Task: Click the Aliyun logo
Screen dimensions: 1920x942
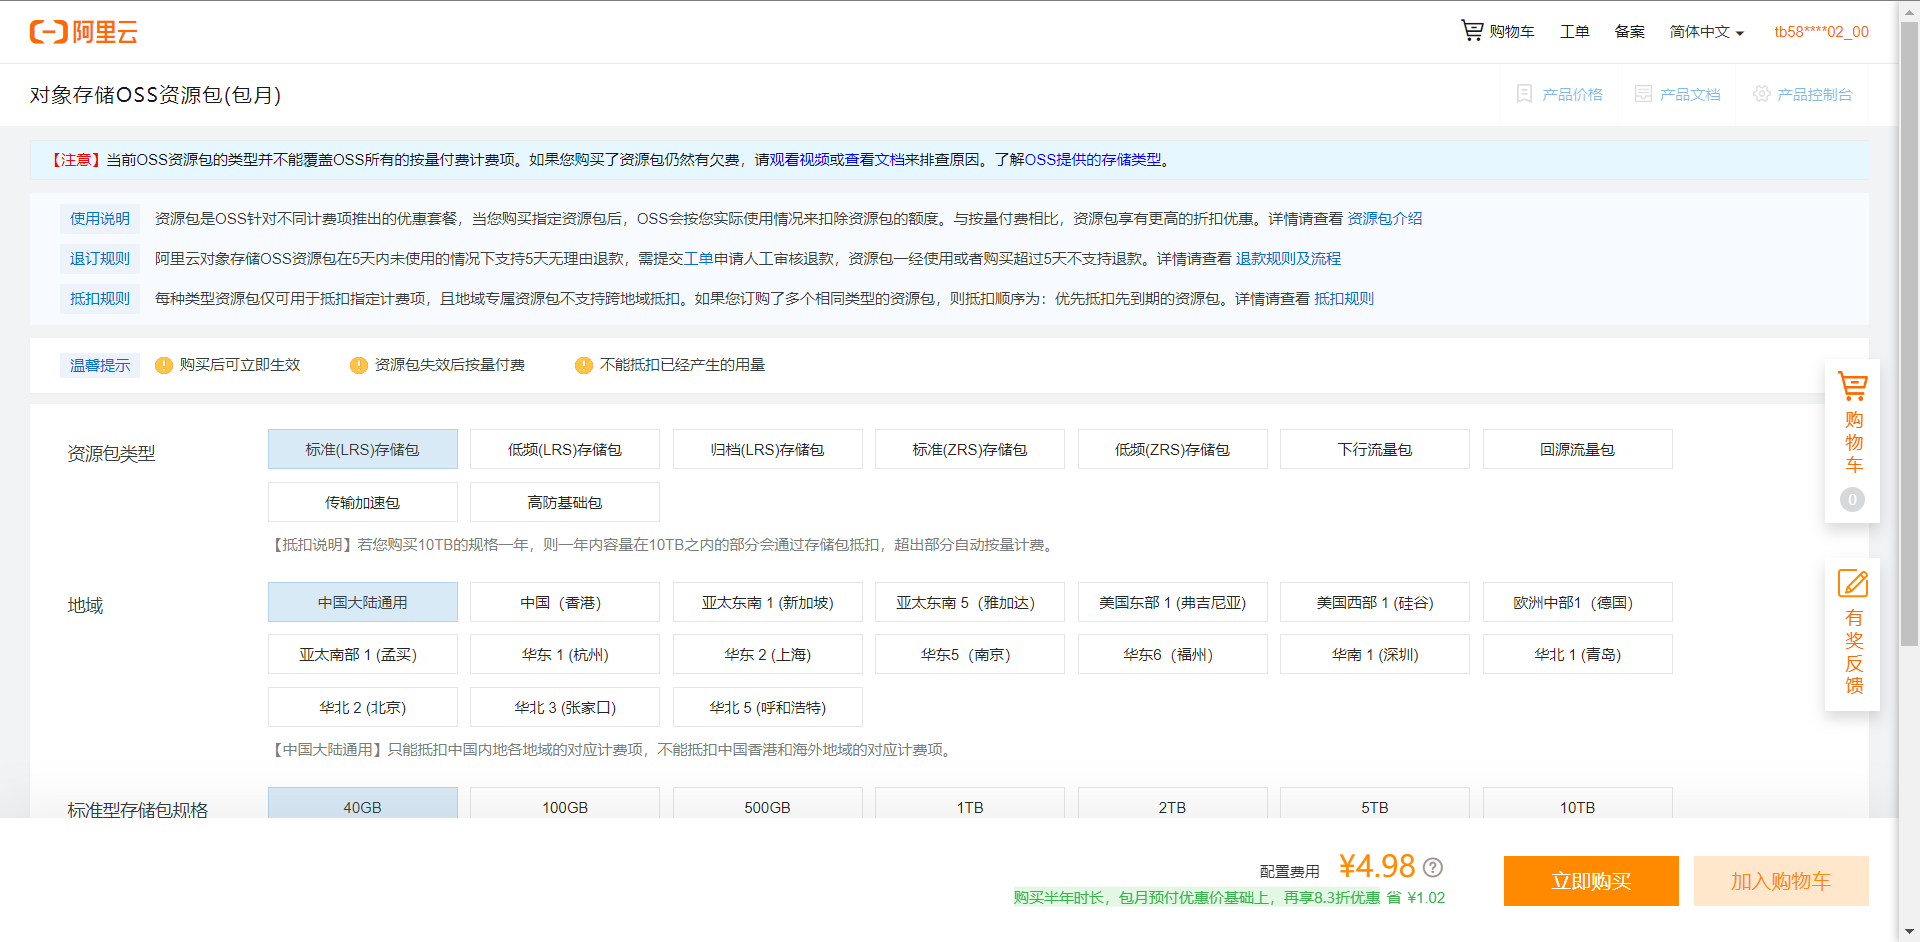Action: (84, 32)
